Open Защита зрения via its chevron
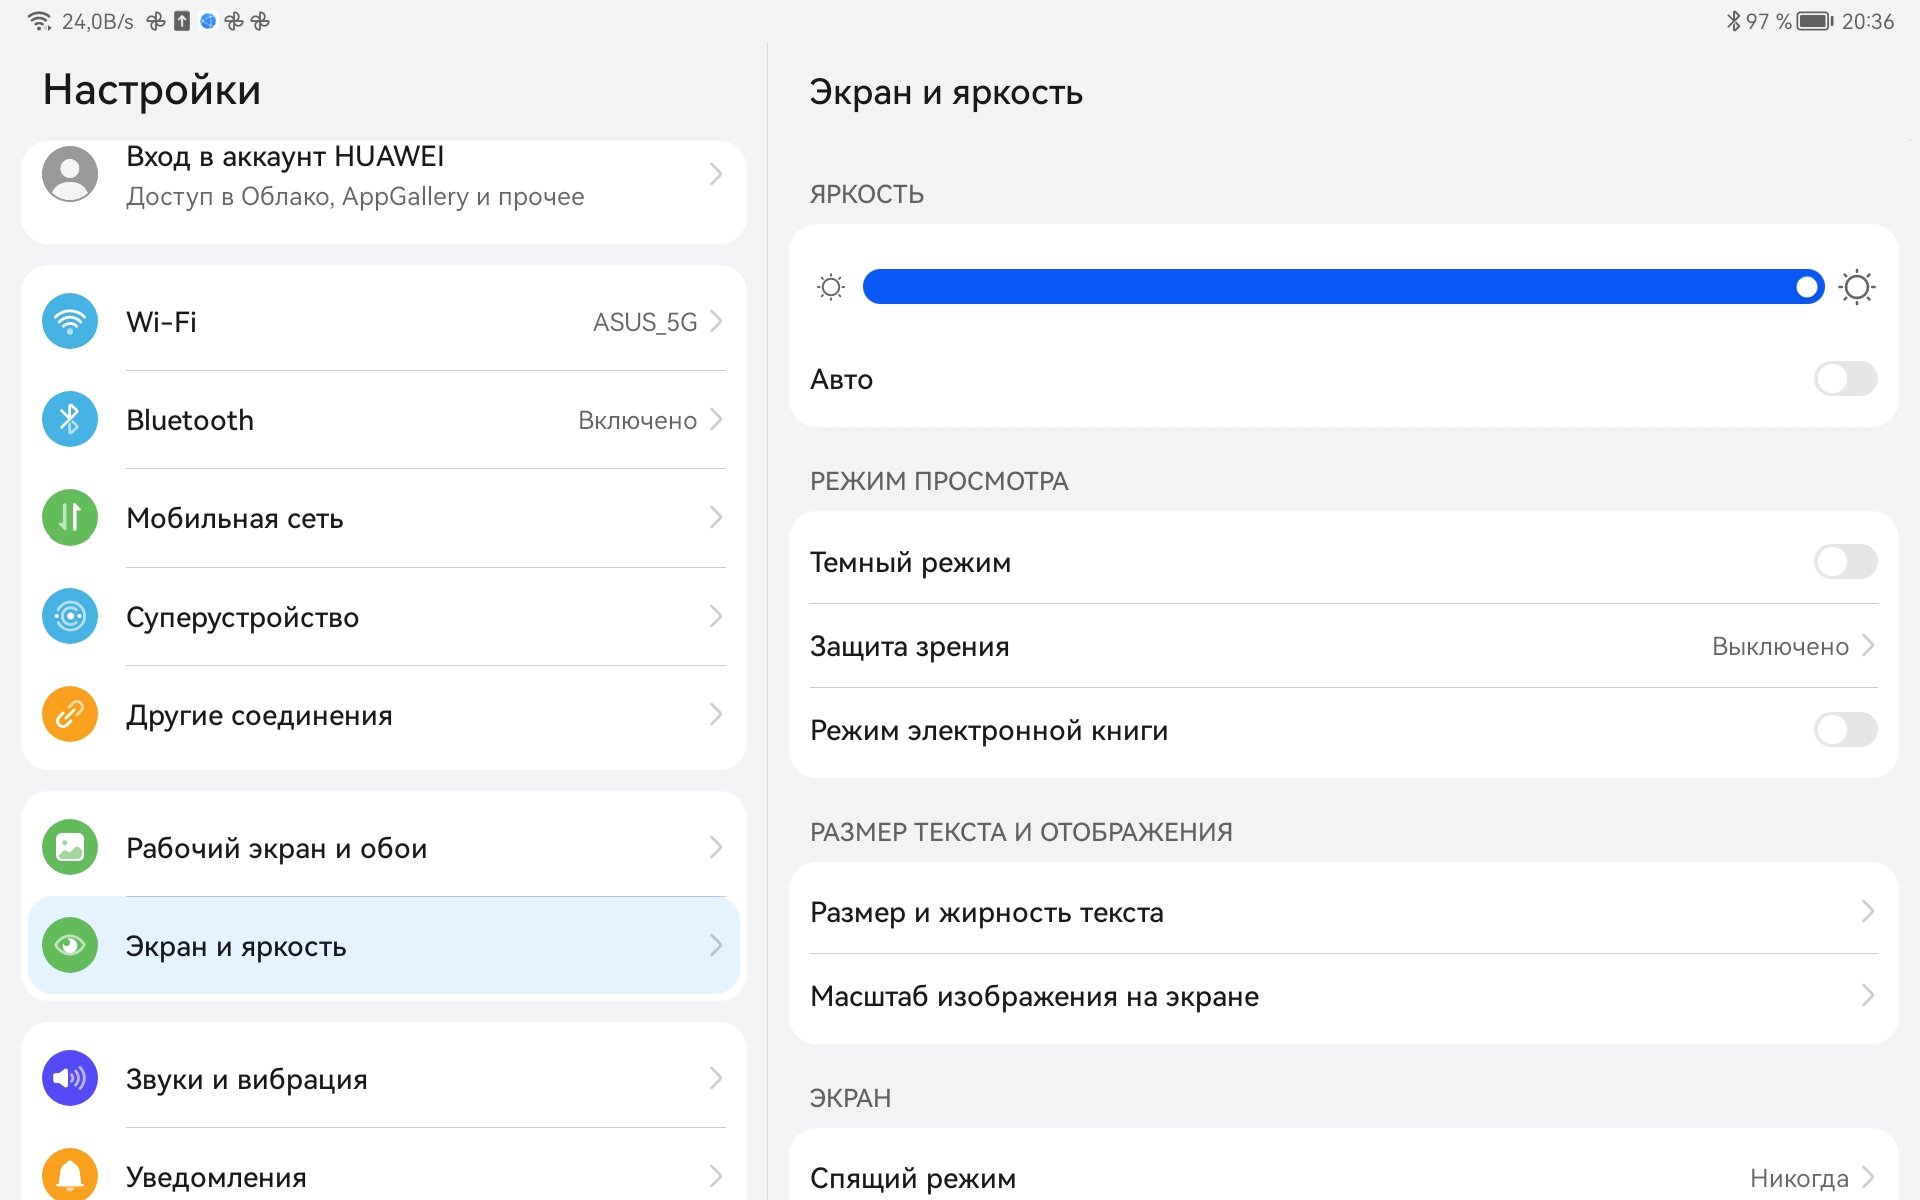 (x=1868, y=646)
